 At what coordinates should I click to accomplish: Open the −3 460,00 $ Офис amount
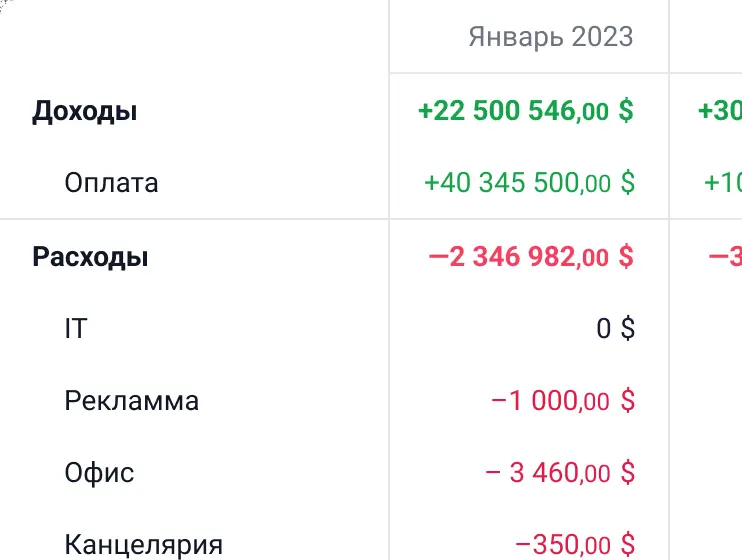click(x=560, y=473)
